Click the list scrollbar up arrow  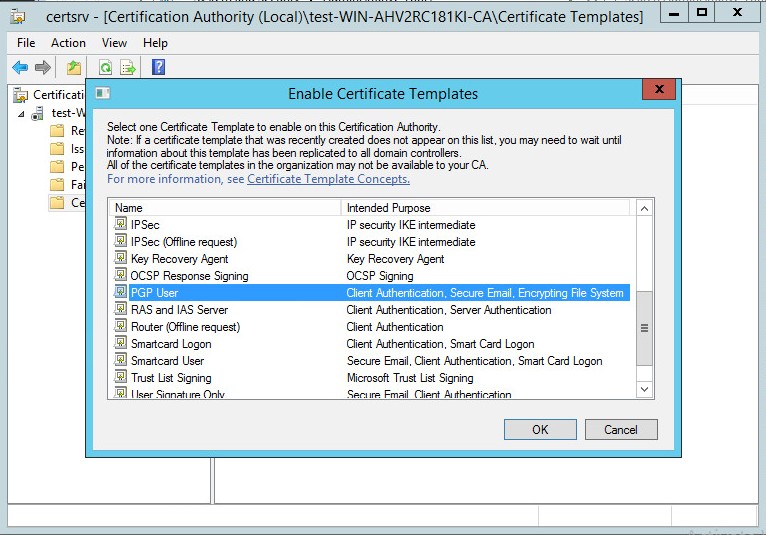pos(644,209)
